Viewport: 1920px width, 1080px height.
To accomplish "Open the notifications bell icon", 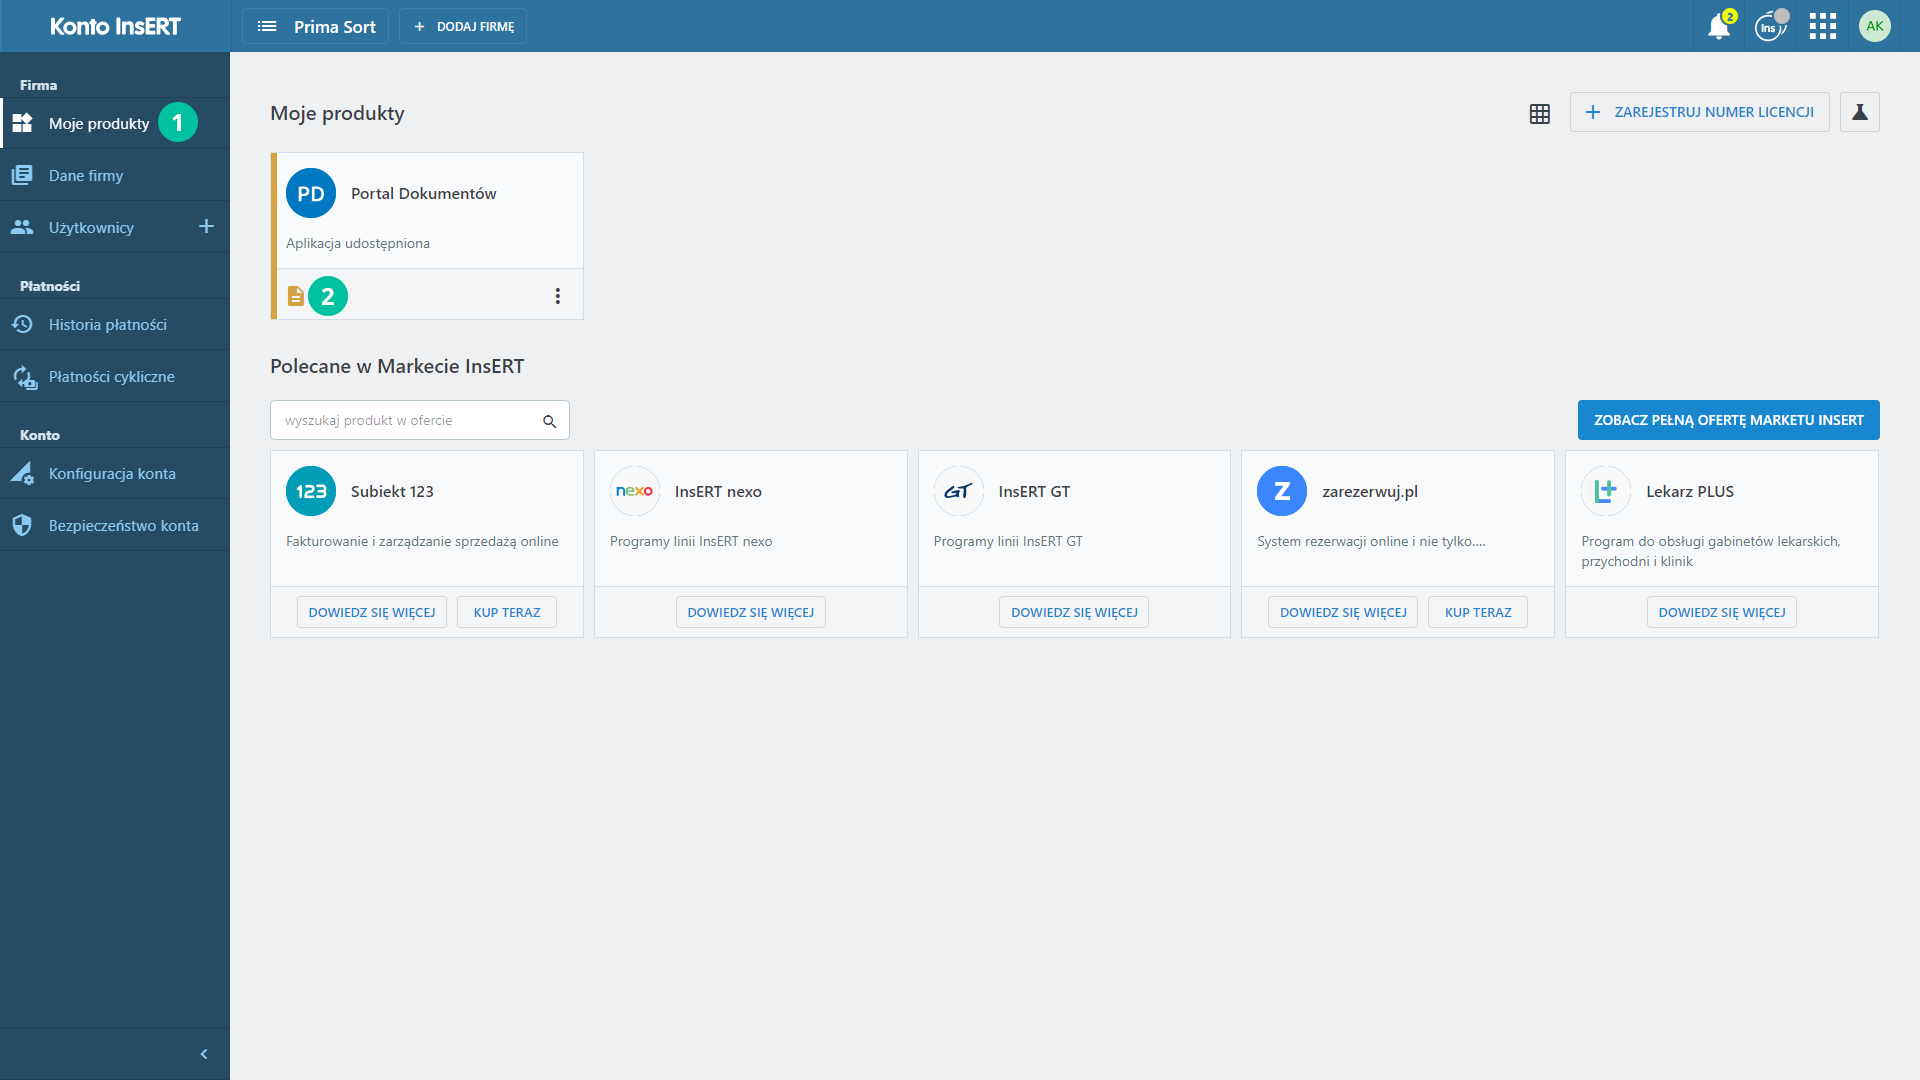I will click(1719, 27).
